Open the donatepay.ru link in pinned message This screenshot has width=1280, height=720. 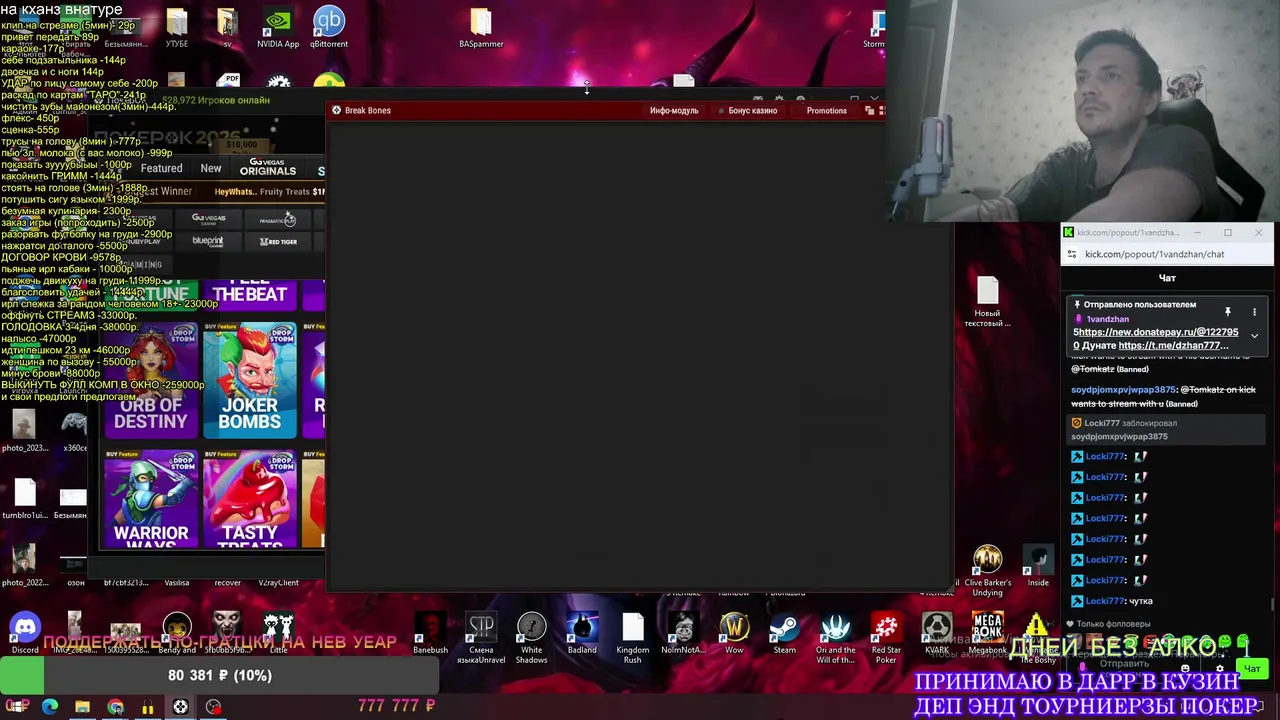point(1158,332)
